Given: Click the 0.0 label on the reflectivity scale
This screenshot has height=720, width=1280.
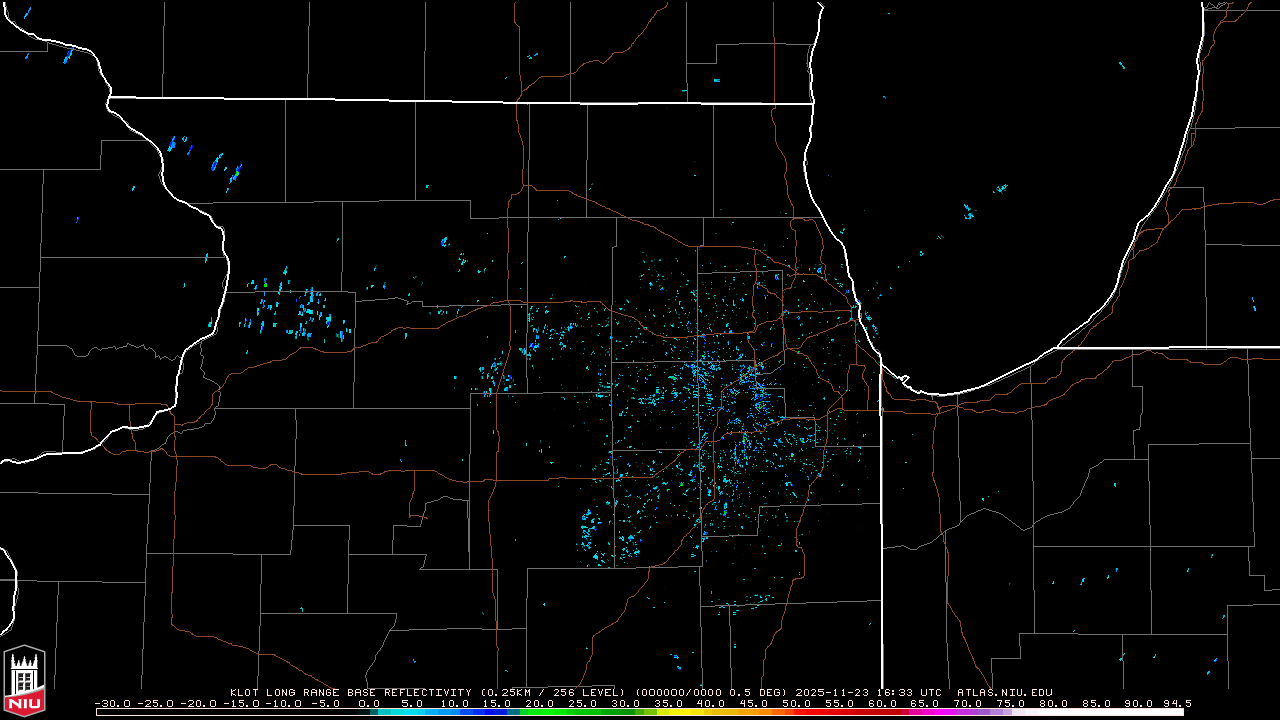Looking at the screenshot, I should 368,703.
